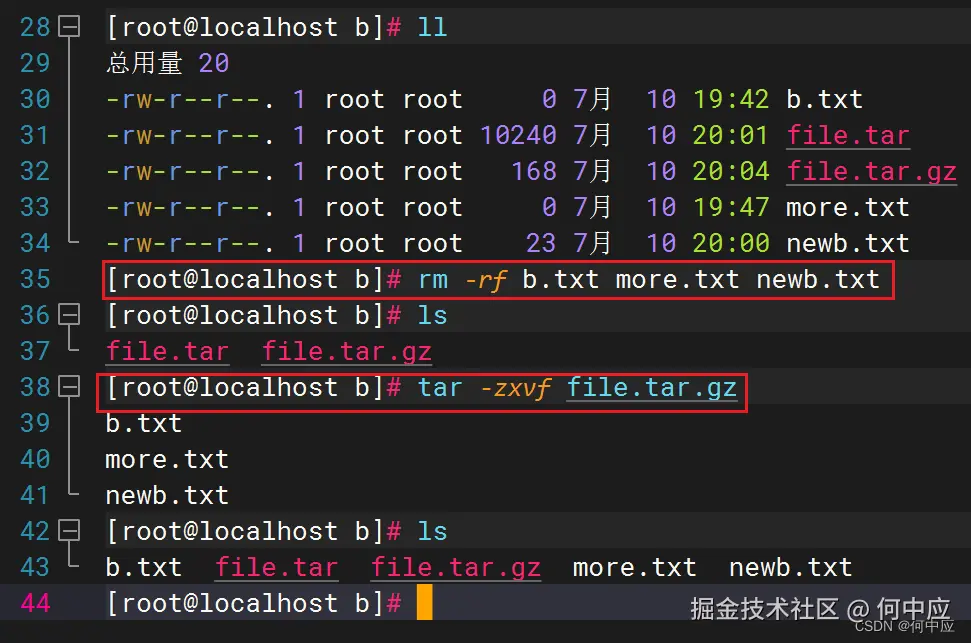Click the extracted more.txt on line 40
The width and height of the screenshot is (971, 643).
click(x=167, y=459)
